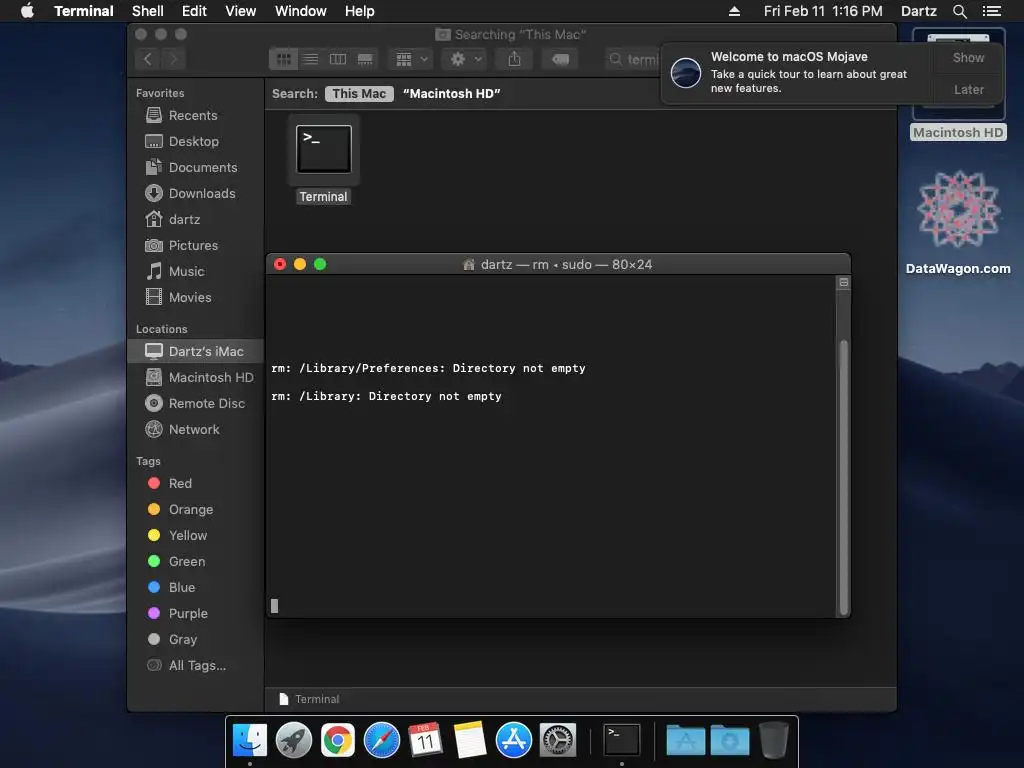The image size is (1024, 768).
Task: Select the Green tag
Action: [x=187, y=562]
